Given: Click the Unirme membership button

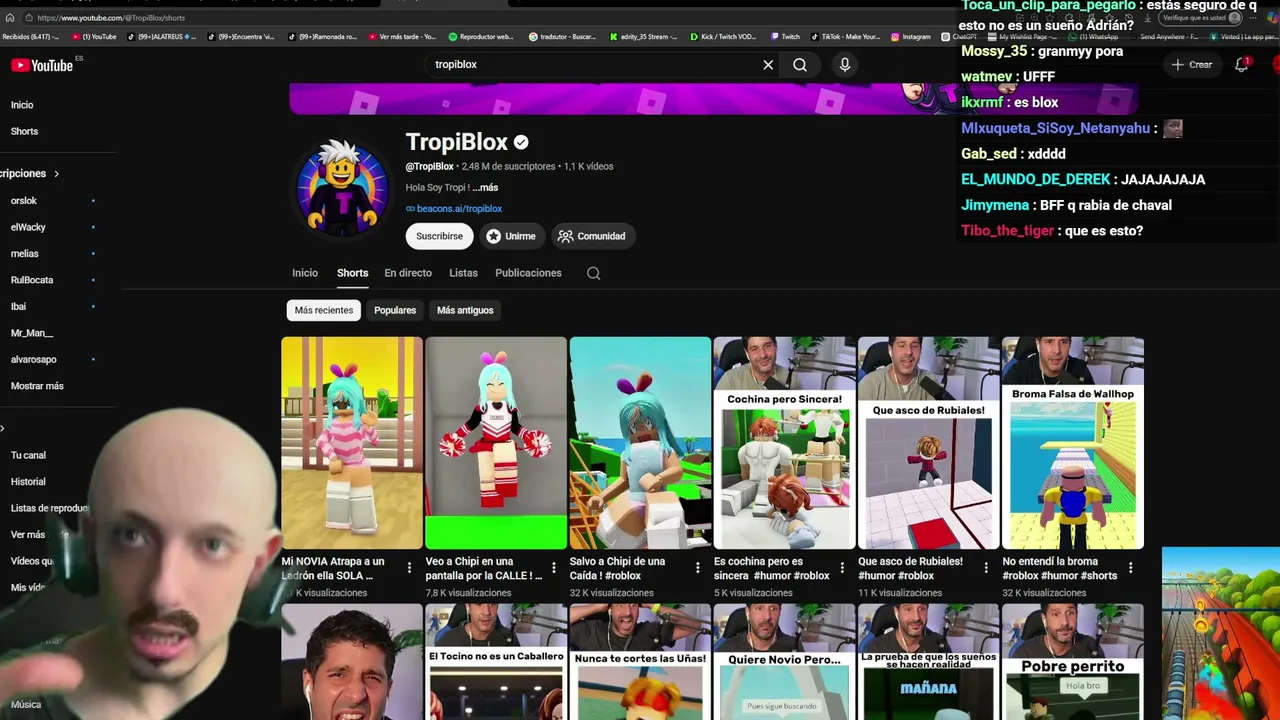Looking at the screenshot, I should pos(511,236).
